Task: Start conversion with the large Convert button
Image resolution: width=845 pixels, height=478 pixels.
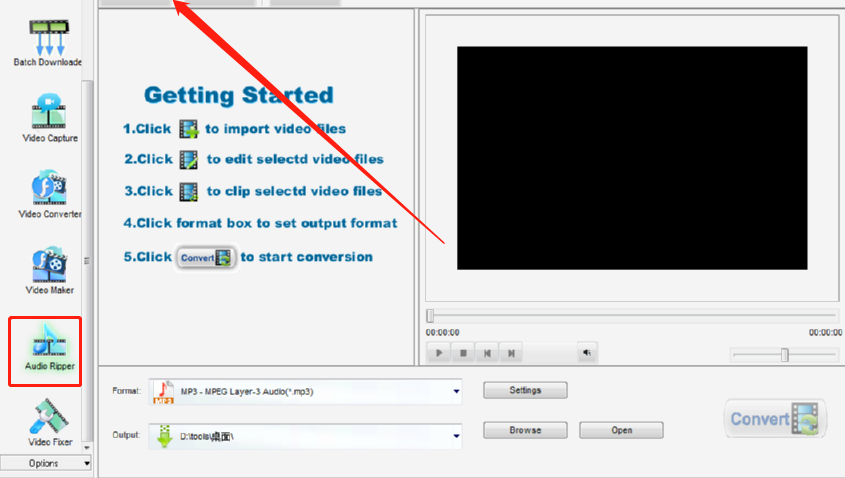Action: (775, 419)
